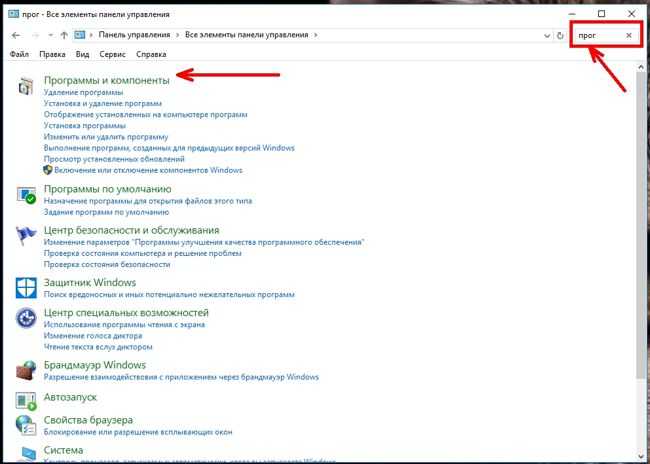Viewport: 650px width, 464px height.
Task: Open the Файл menu
Action: 19,54
